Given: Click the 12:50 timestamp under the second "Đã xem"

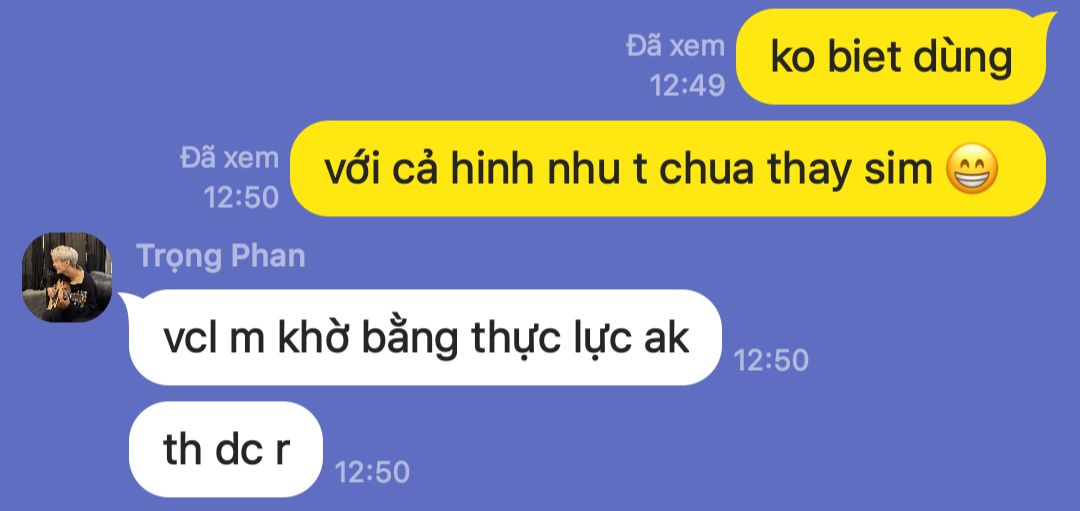Looking at the screenshot, I should point(241,198).
